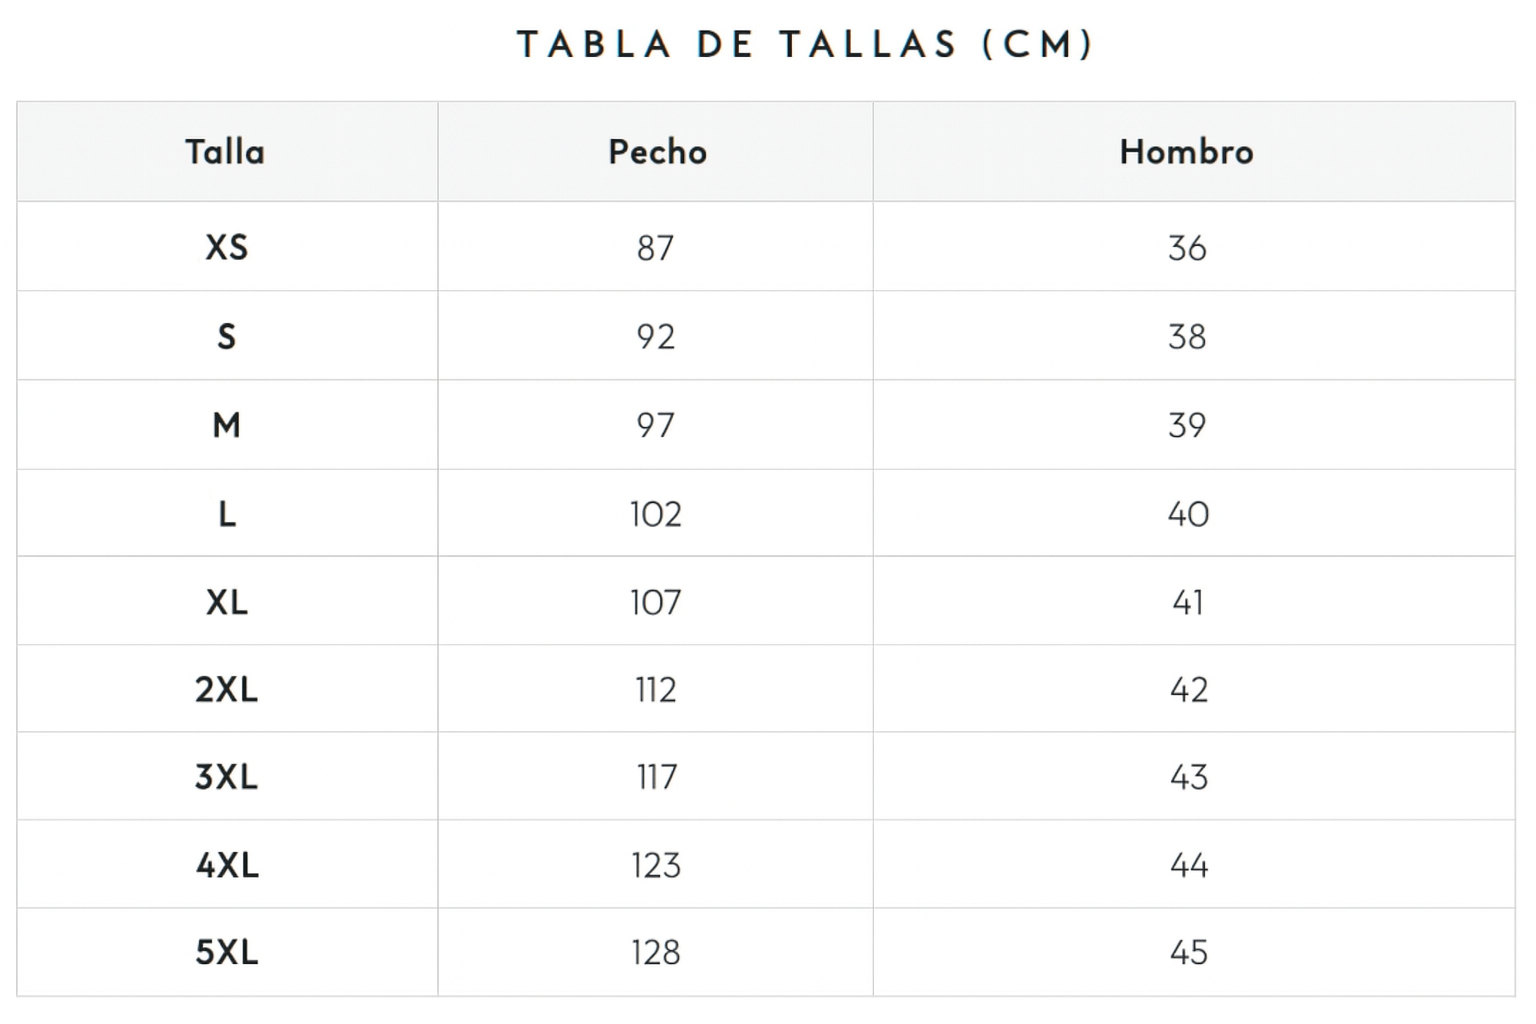Click the chest value 87
Screen dimensions: 1536x1024
[x=655, y=247]
